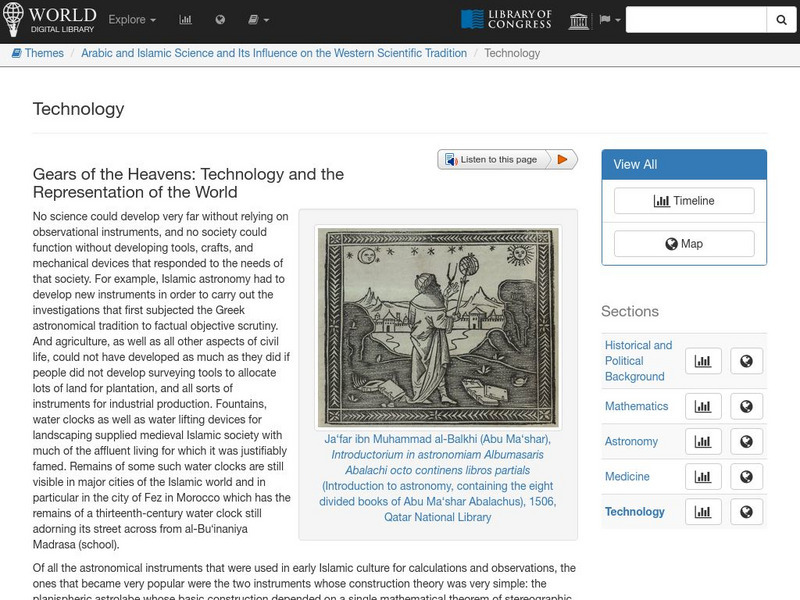Click the UNESCO building icon in header
800x600 pixels.
[x=576, y=18]
